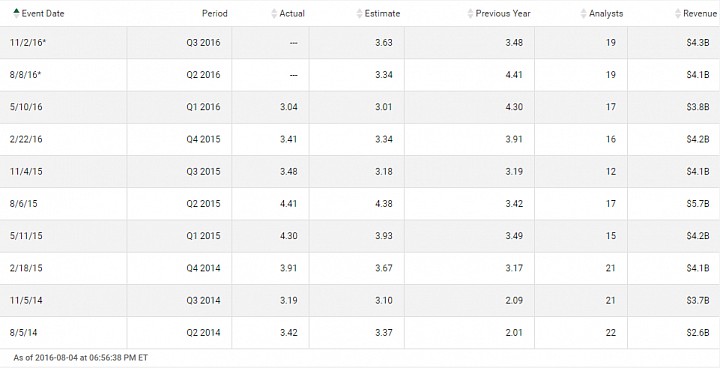Click the Event Date sort arrow icon
This screenshot has width=720, height=368.
coord(17,13)
